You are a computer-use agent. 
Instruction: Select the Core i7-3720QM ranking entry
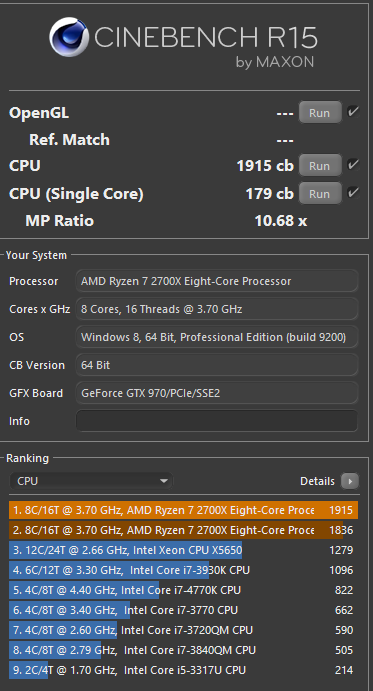point(183,630)
